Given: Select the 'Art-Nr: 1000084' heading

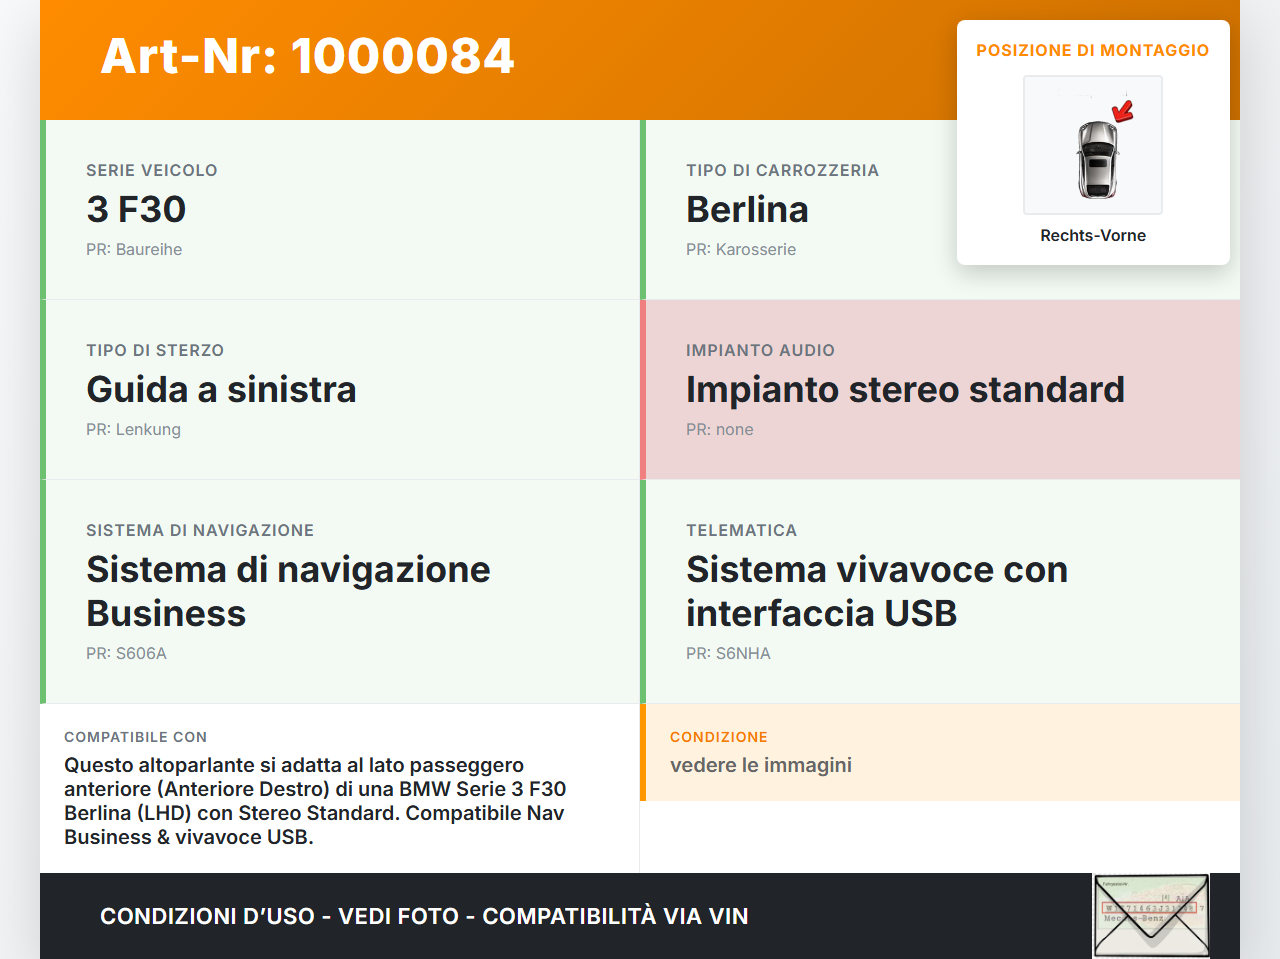Looking at the screenshot, I should [307, 56].
